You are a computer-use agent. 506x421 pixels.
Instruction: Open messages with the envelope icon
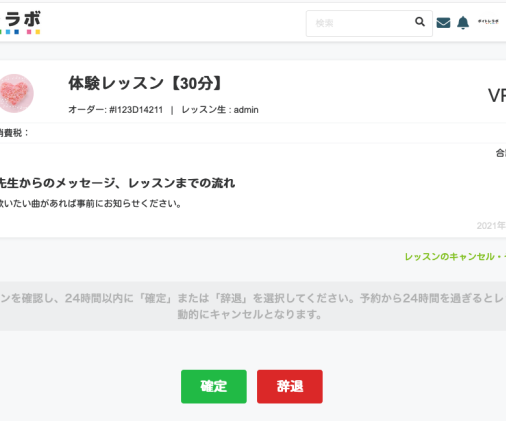(443, 23)
